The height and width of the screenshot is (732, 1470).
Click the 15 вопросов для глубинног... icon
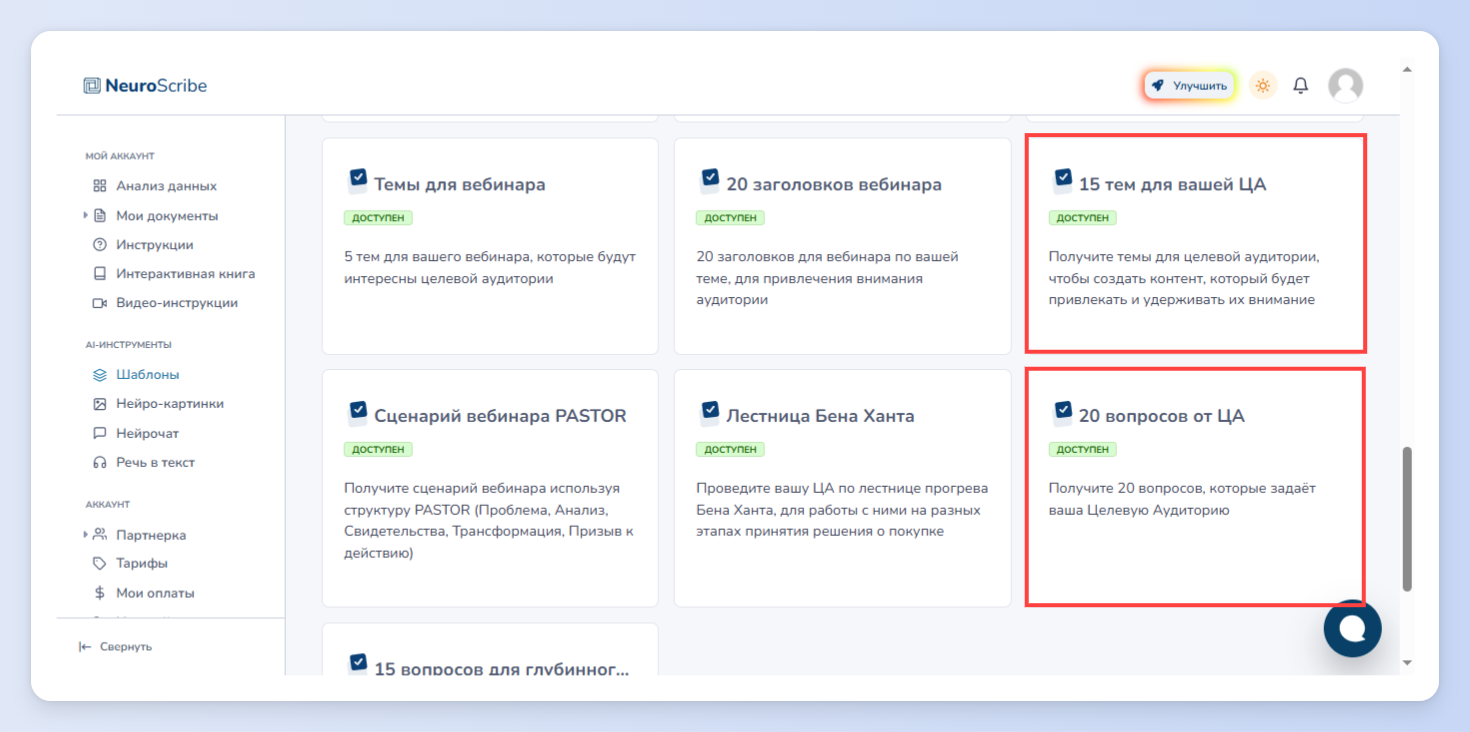point(357,664)
